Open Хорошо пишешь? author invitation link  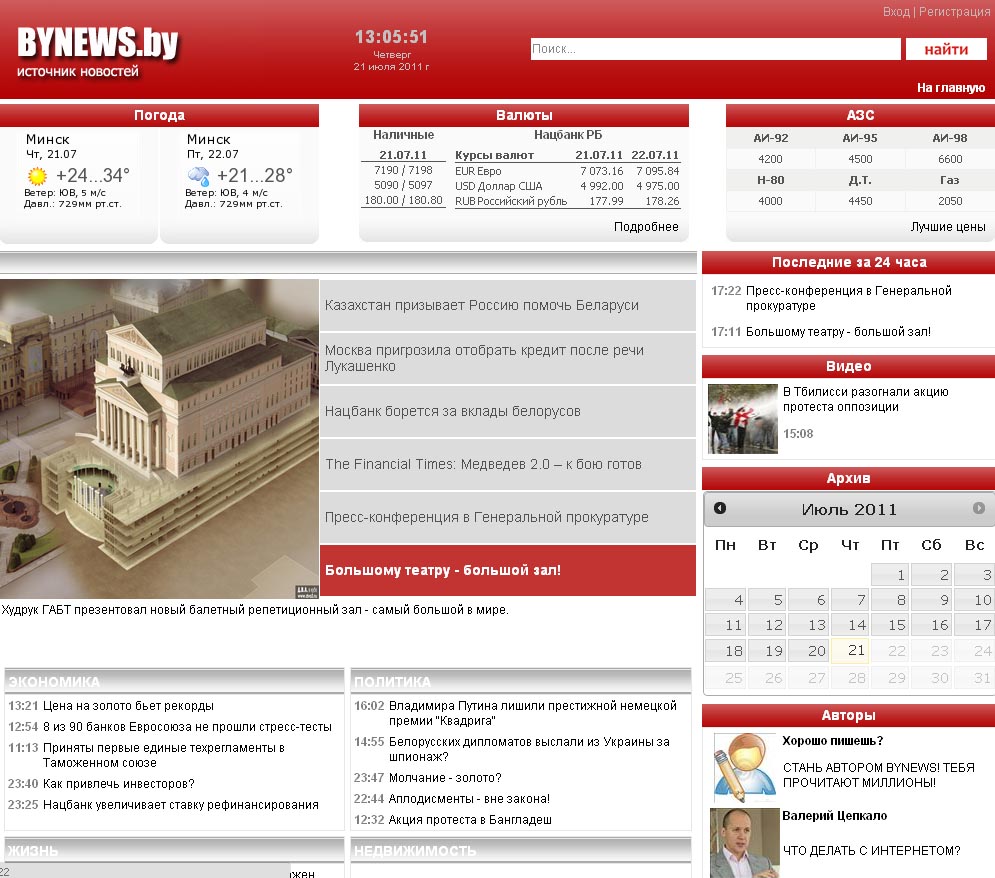pyautogui.click(x=833, y=740)
